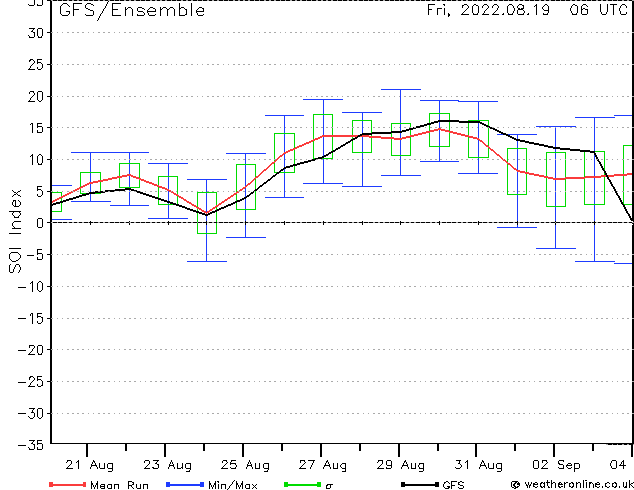This screenshot has height=490, width=634.
Task: Click the date text Fri, 2022.08.19
Action: 488,10
